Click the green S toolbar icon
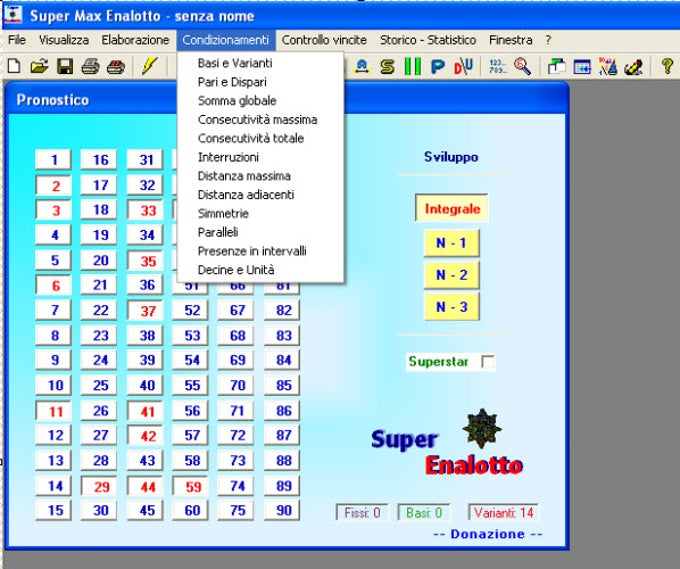Viewport: 680px width, 569px height. pos(387,66)
